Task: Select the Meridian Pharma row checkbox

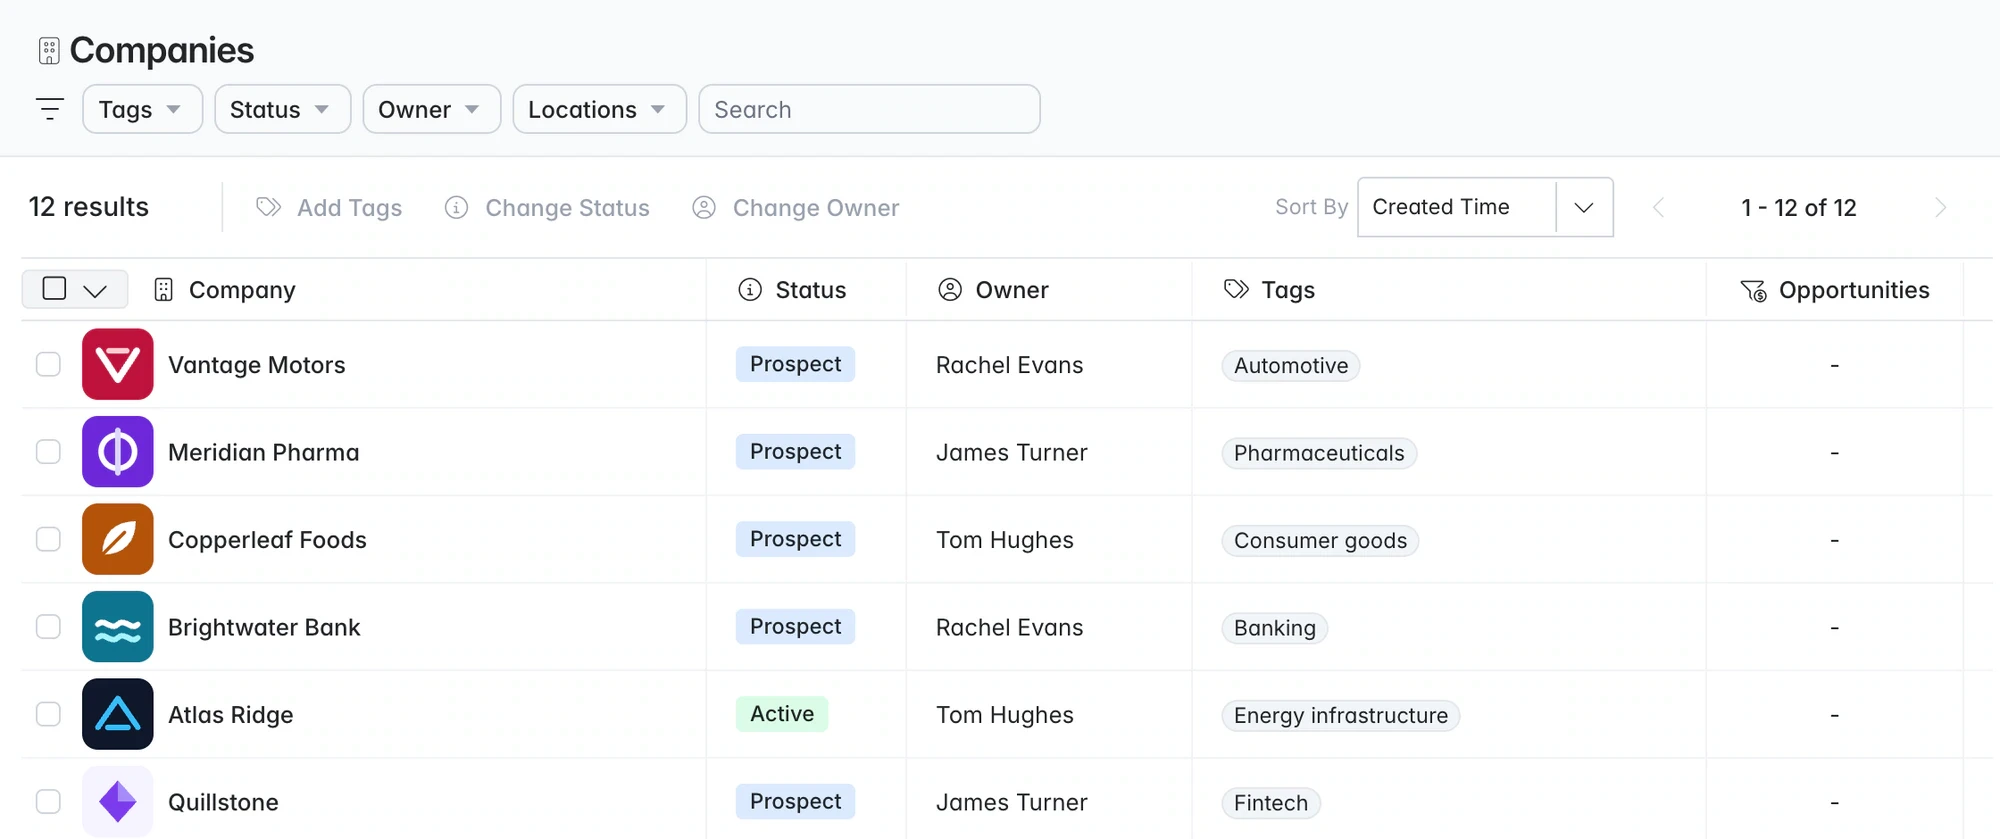Action: pyautogui.click(x=48, y=452)
